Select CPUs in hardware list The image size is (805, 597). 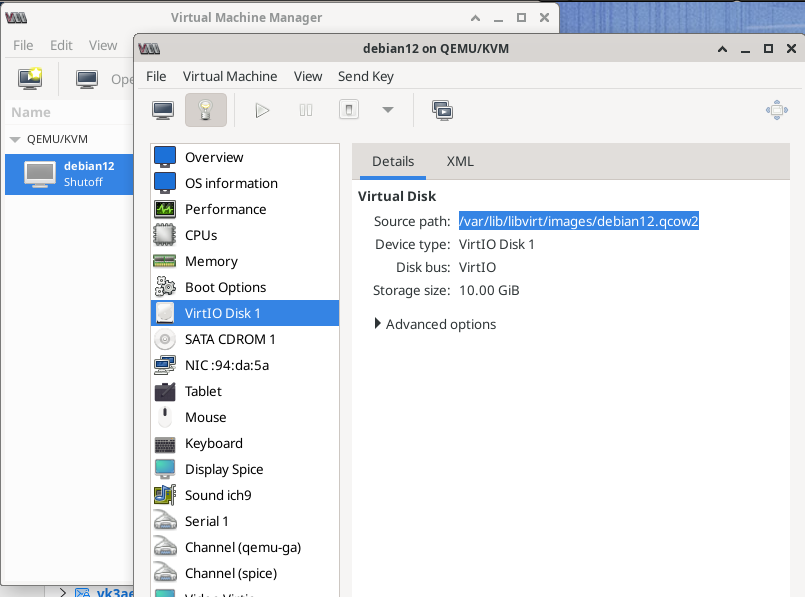coord(245,235)
